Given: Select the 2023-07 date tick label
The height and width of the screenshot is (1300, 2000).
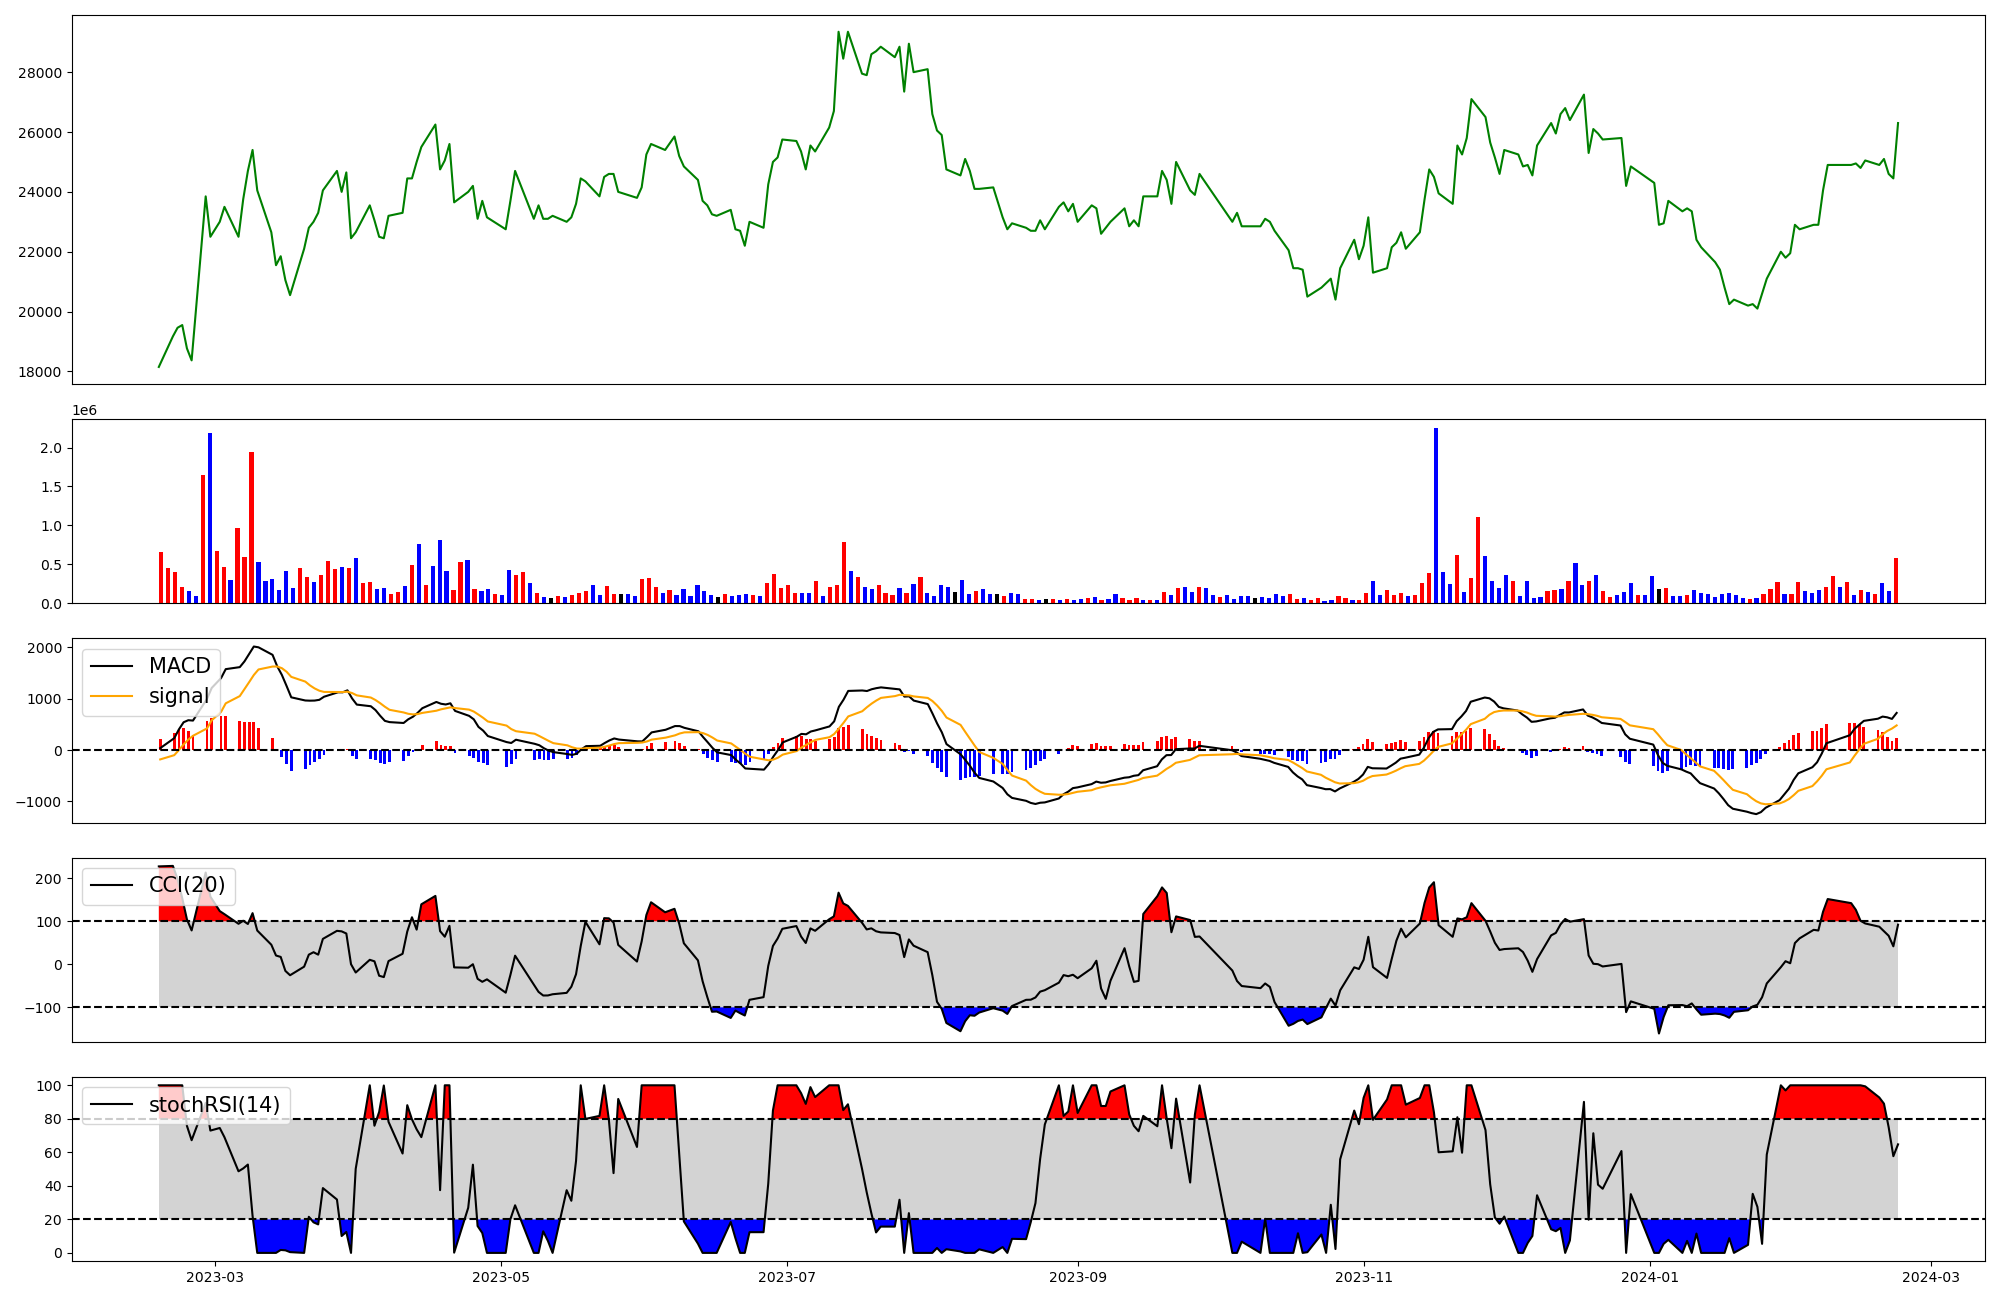Looking at the screenshot, I should tap(787, 1277).
